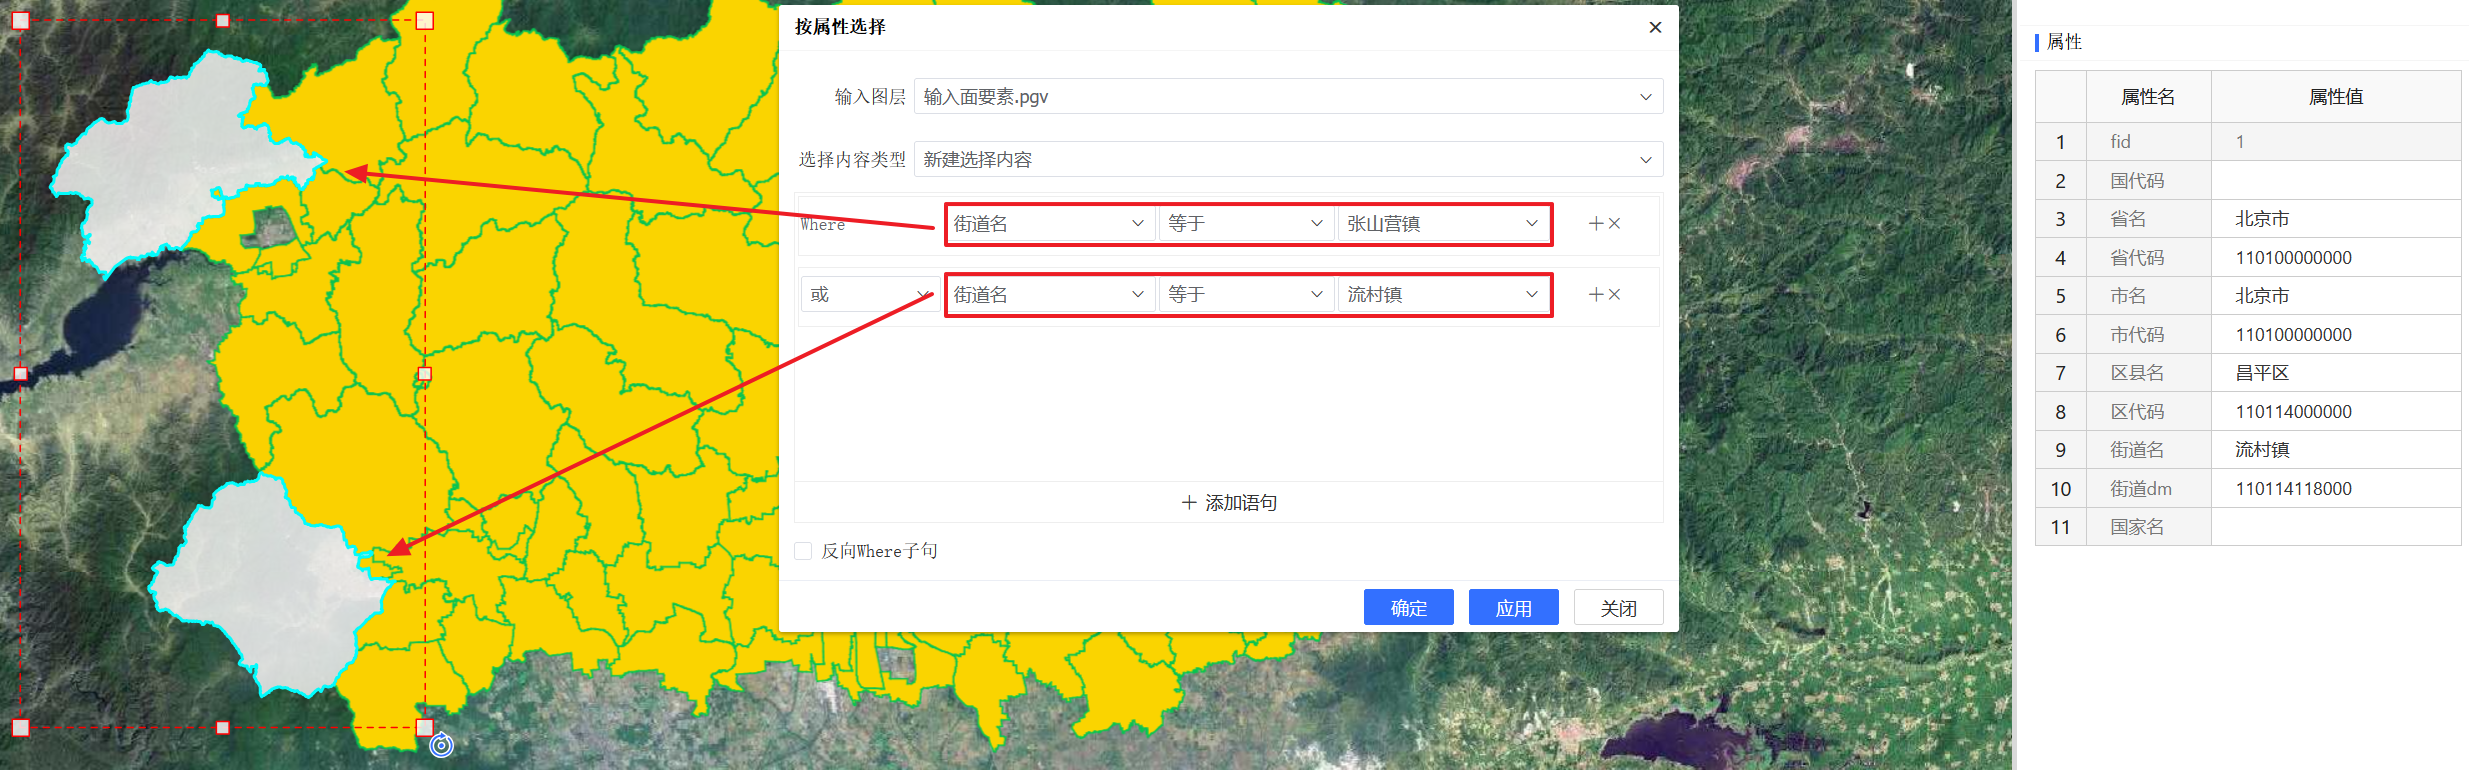Enable the 反向Where子句 checkbox
Image resolution: width=2469 pixels, height=770 pixels.
[x=803, y=551]
